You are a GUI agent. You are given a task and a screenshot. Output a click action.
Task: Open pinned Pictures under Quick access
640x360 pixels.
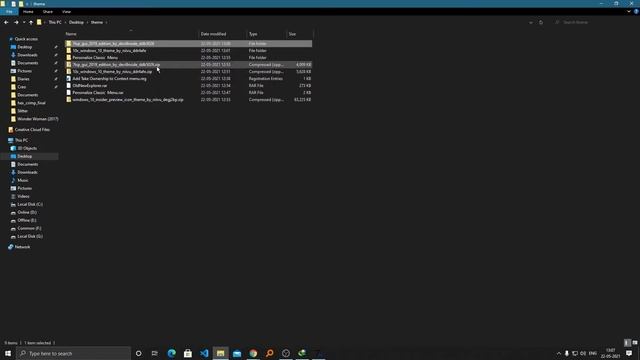coord(24,71)
